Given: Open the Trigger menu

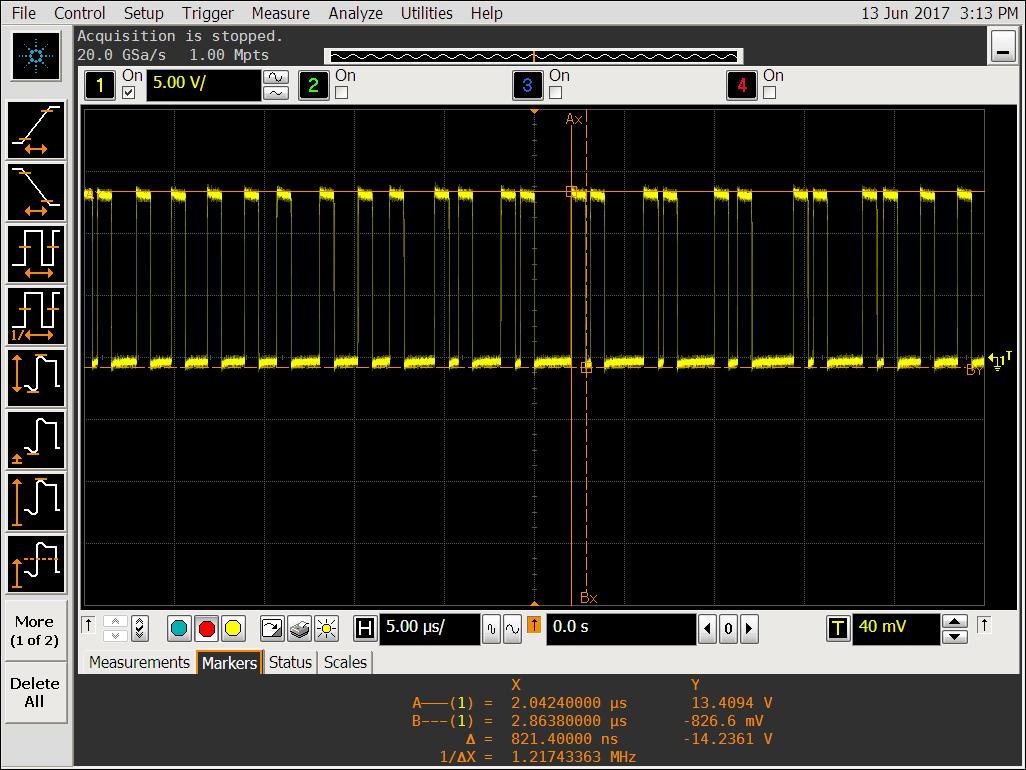Looking at the screenshot, I should coord(207,13).
